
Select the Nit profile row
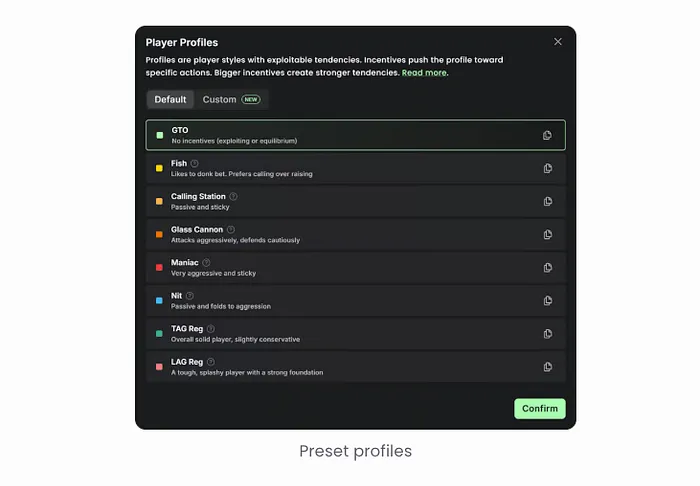tap(355, 301)
